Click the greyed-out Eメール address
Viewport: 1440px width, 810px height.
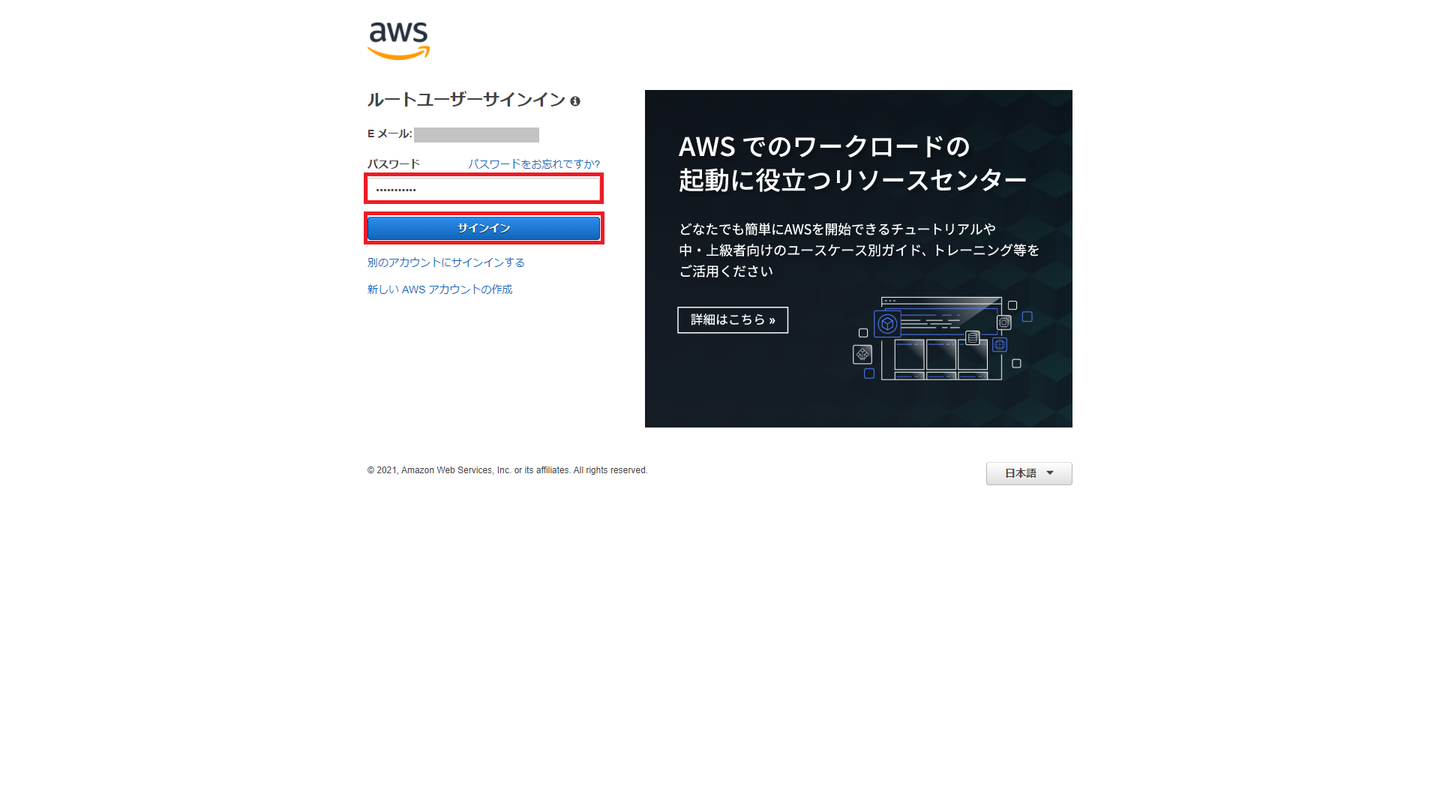477,134
